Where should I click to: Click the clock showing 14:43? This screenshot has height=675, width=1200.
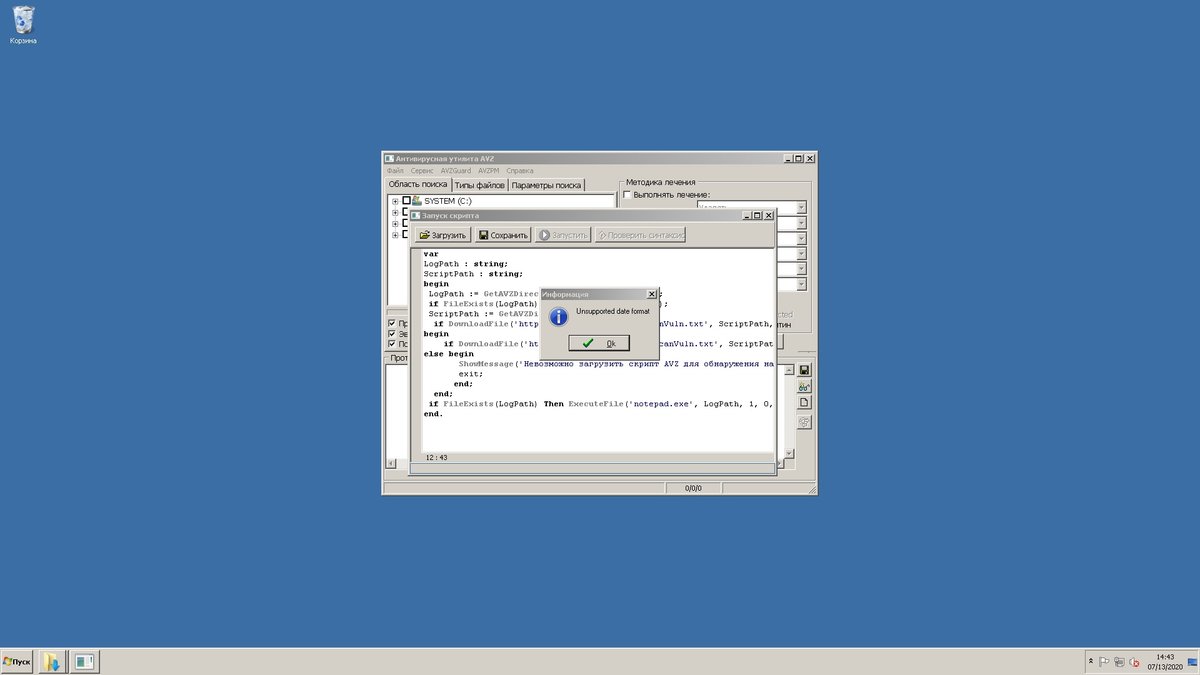coord(1163,662)
